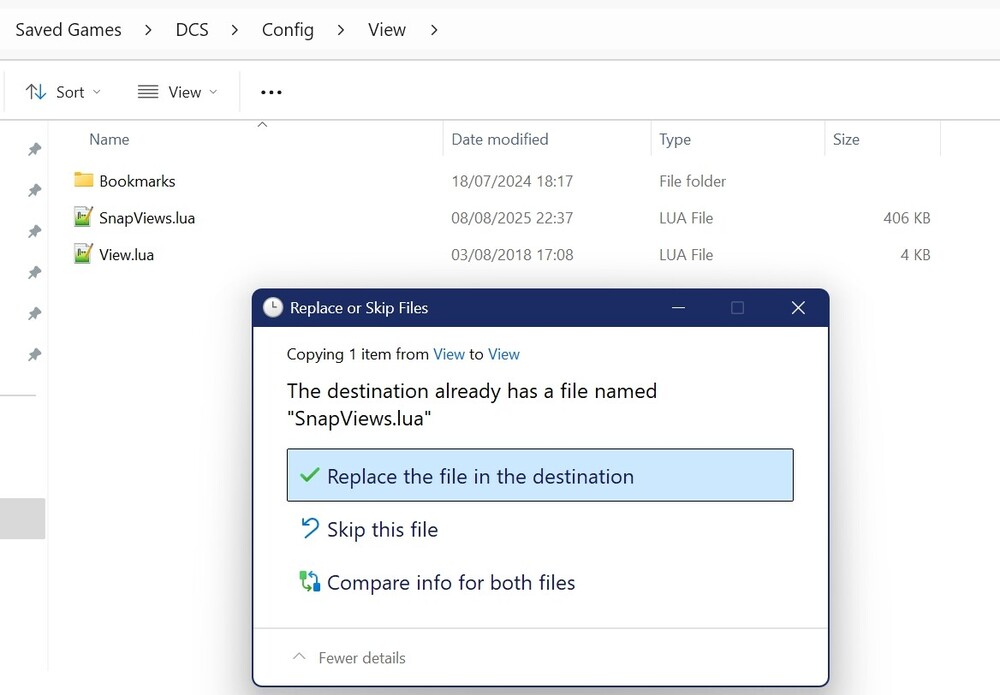The image size is (1000, 695).
Task: Open the Sort dropdown
Action: point(63,92)
